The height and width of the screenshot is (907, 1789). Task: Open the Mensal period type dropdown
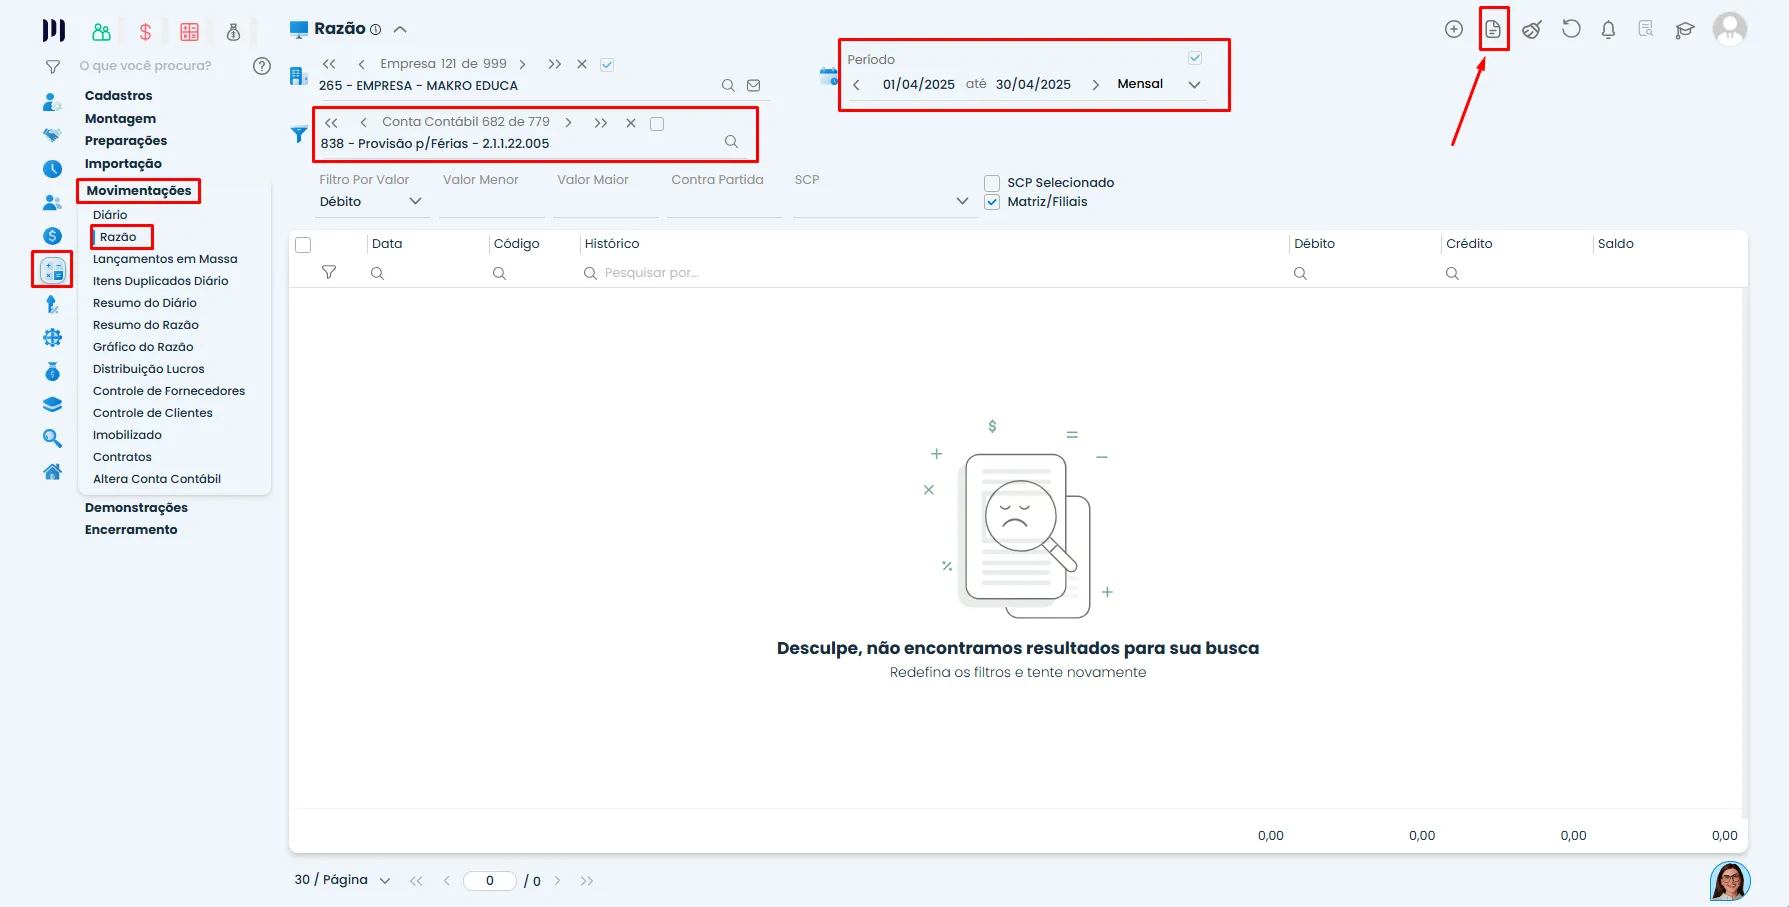point(1159,84)
